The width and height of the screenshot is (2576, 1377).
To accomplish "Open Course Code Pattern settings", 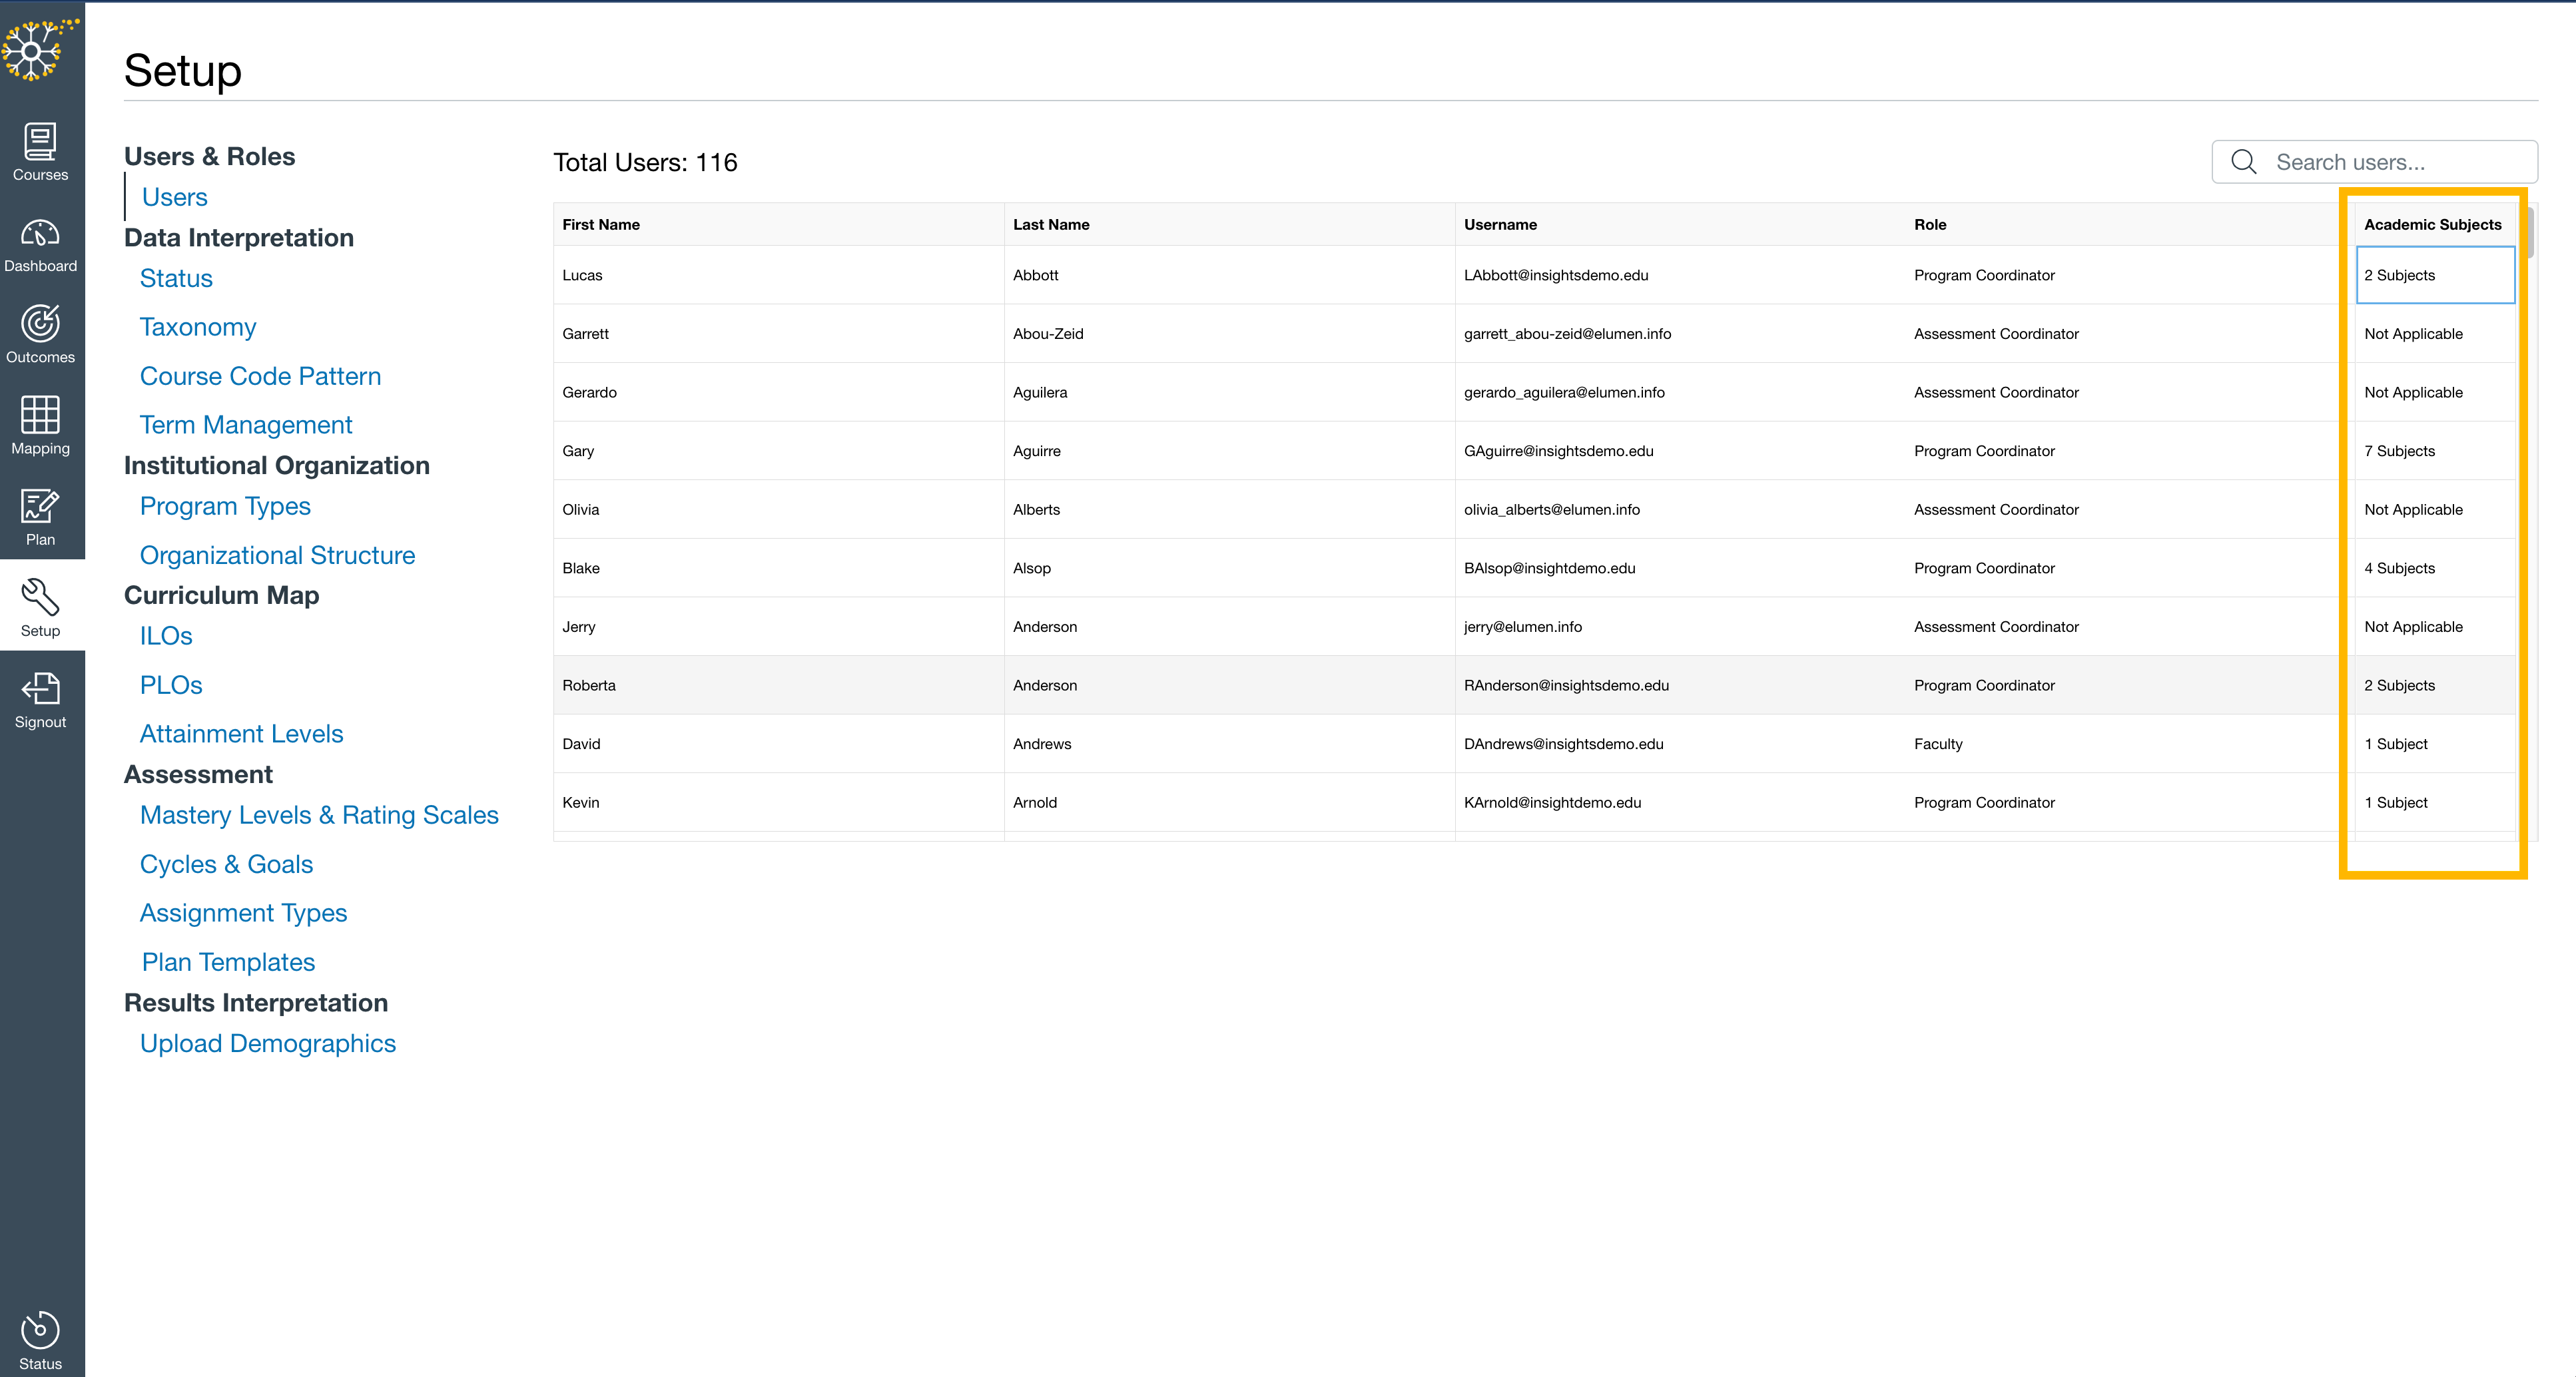I will pyautogui.click(x=260, y=376).
